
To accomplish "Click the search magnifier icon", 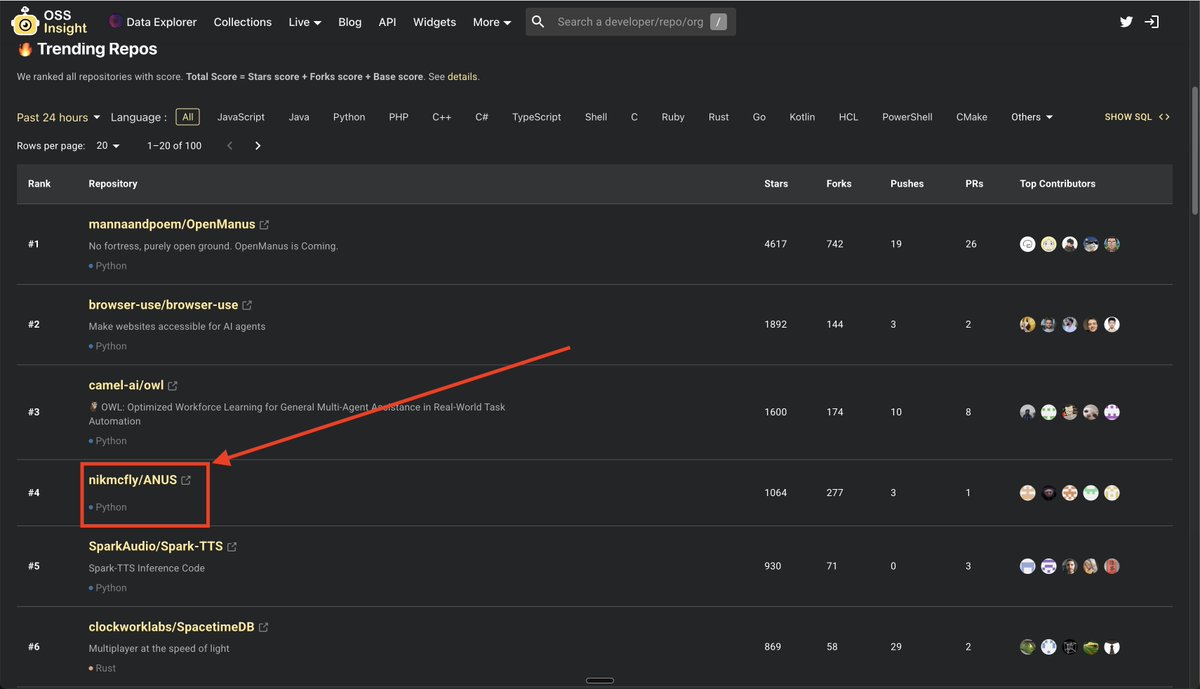I will pyautogui.click(x=536, y=20).
